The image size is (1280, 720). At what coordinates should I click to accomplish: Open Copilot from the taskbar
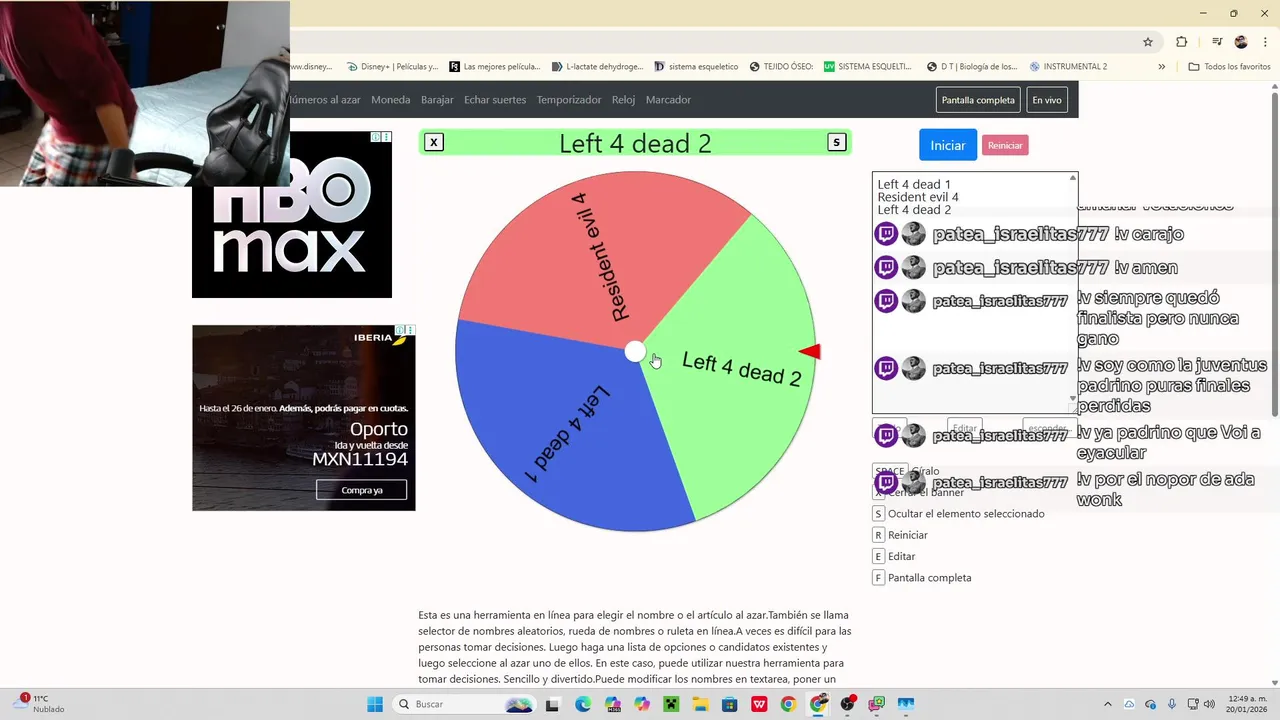click(x=642, y=704)
